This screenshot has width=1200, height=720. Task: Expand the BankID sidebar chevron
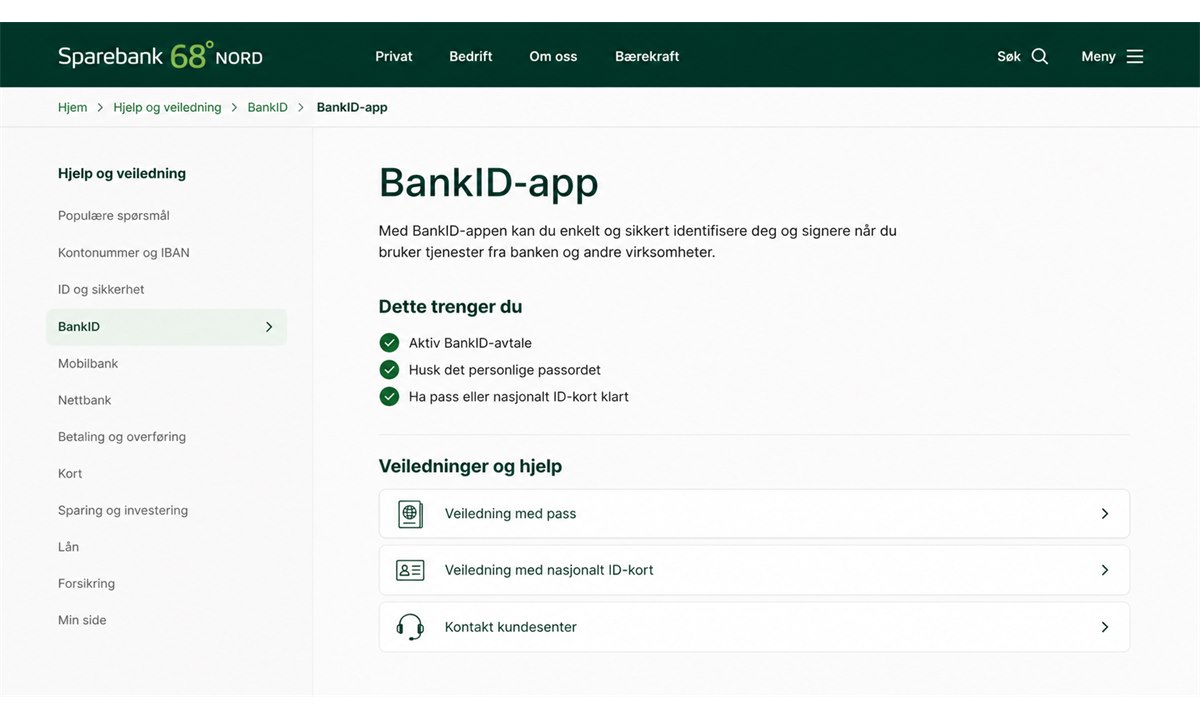(x=269, y=327)
